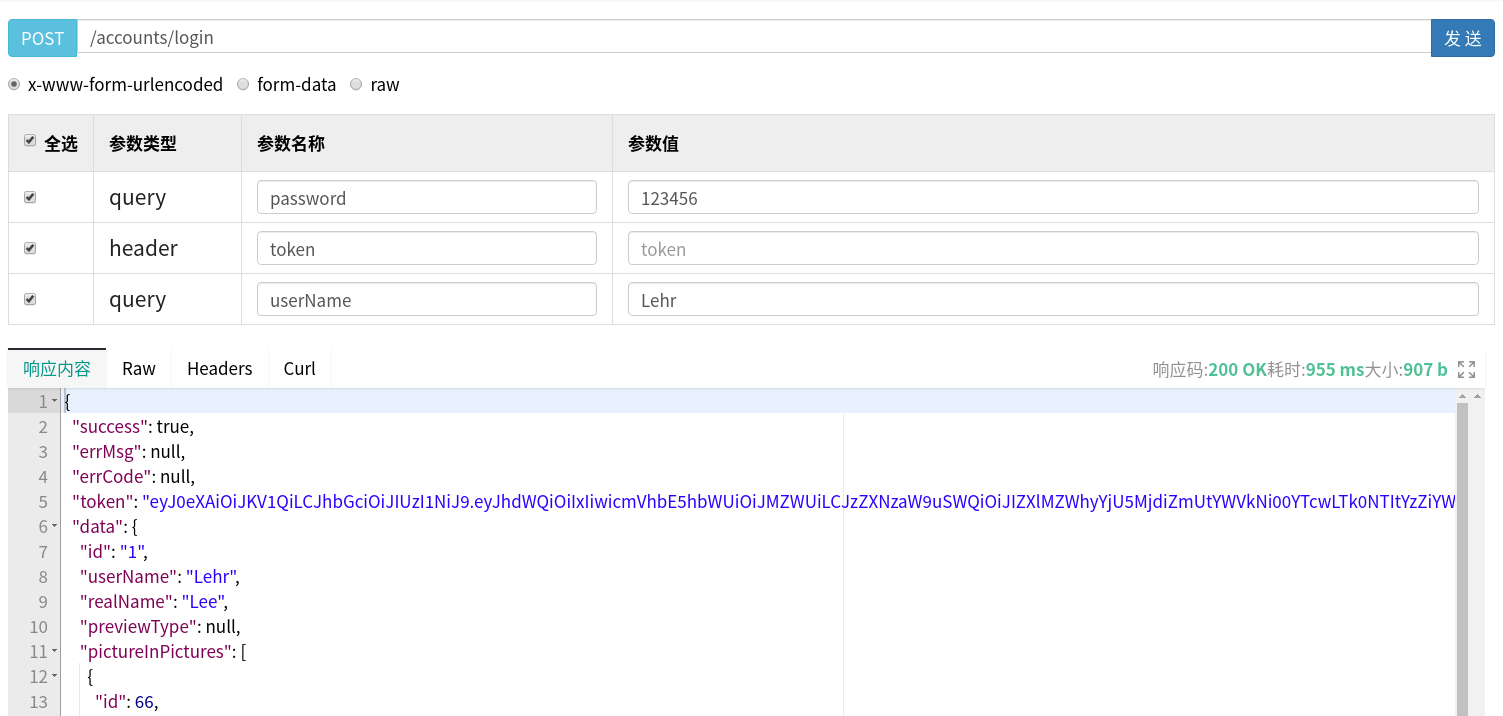
Task: Switch to the 响应内容 tab
Action: (57, 368)
